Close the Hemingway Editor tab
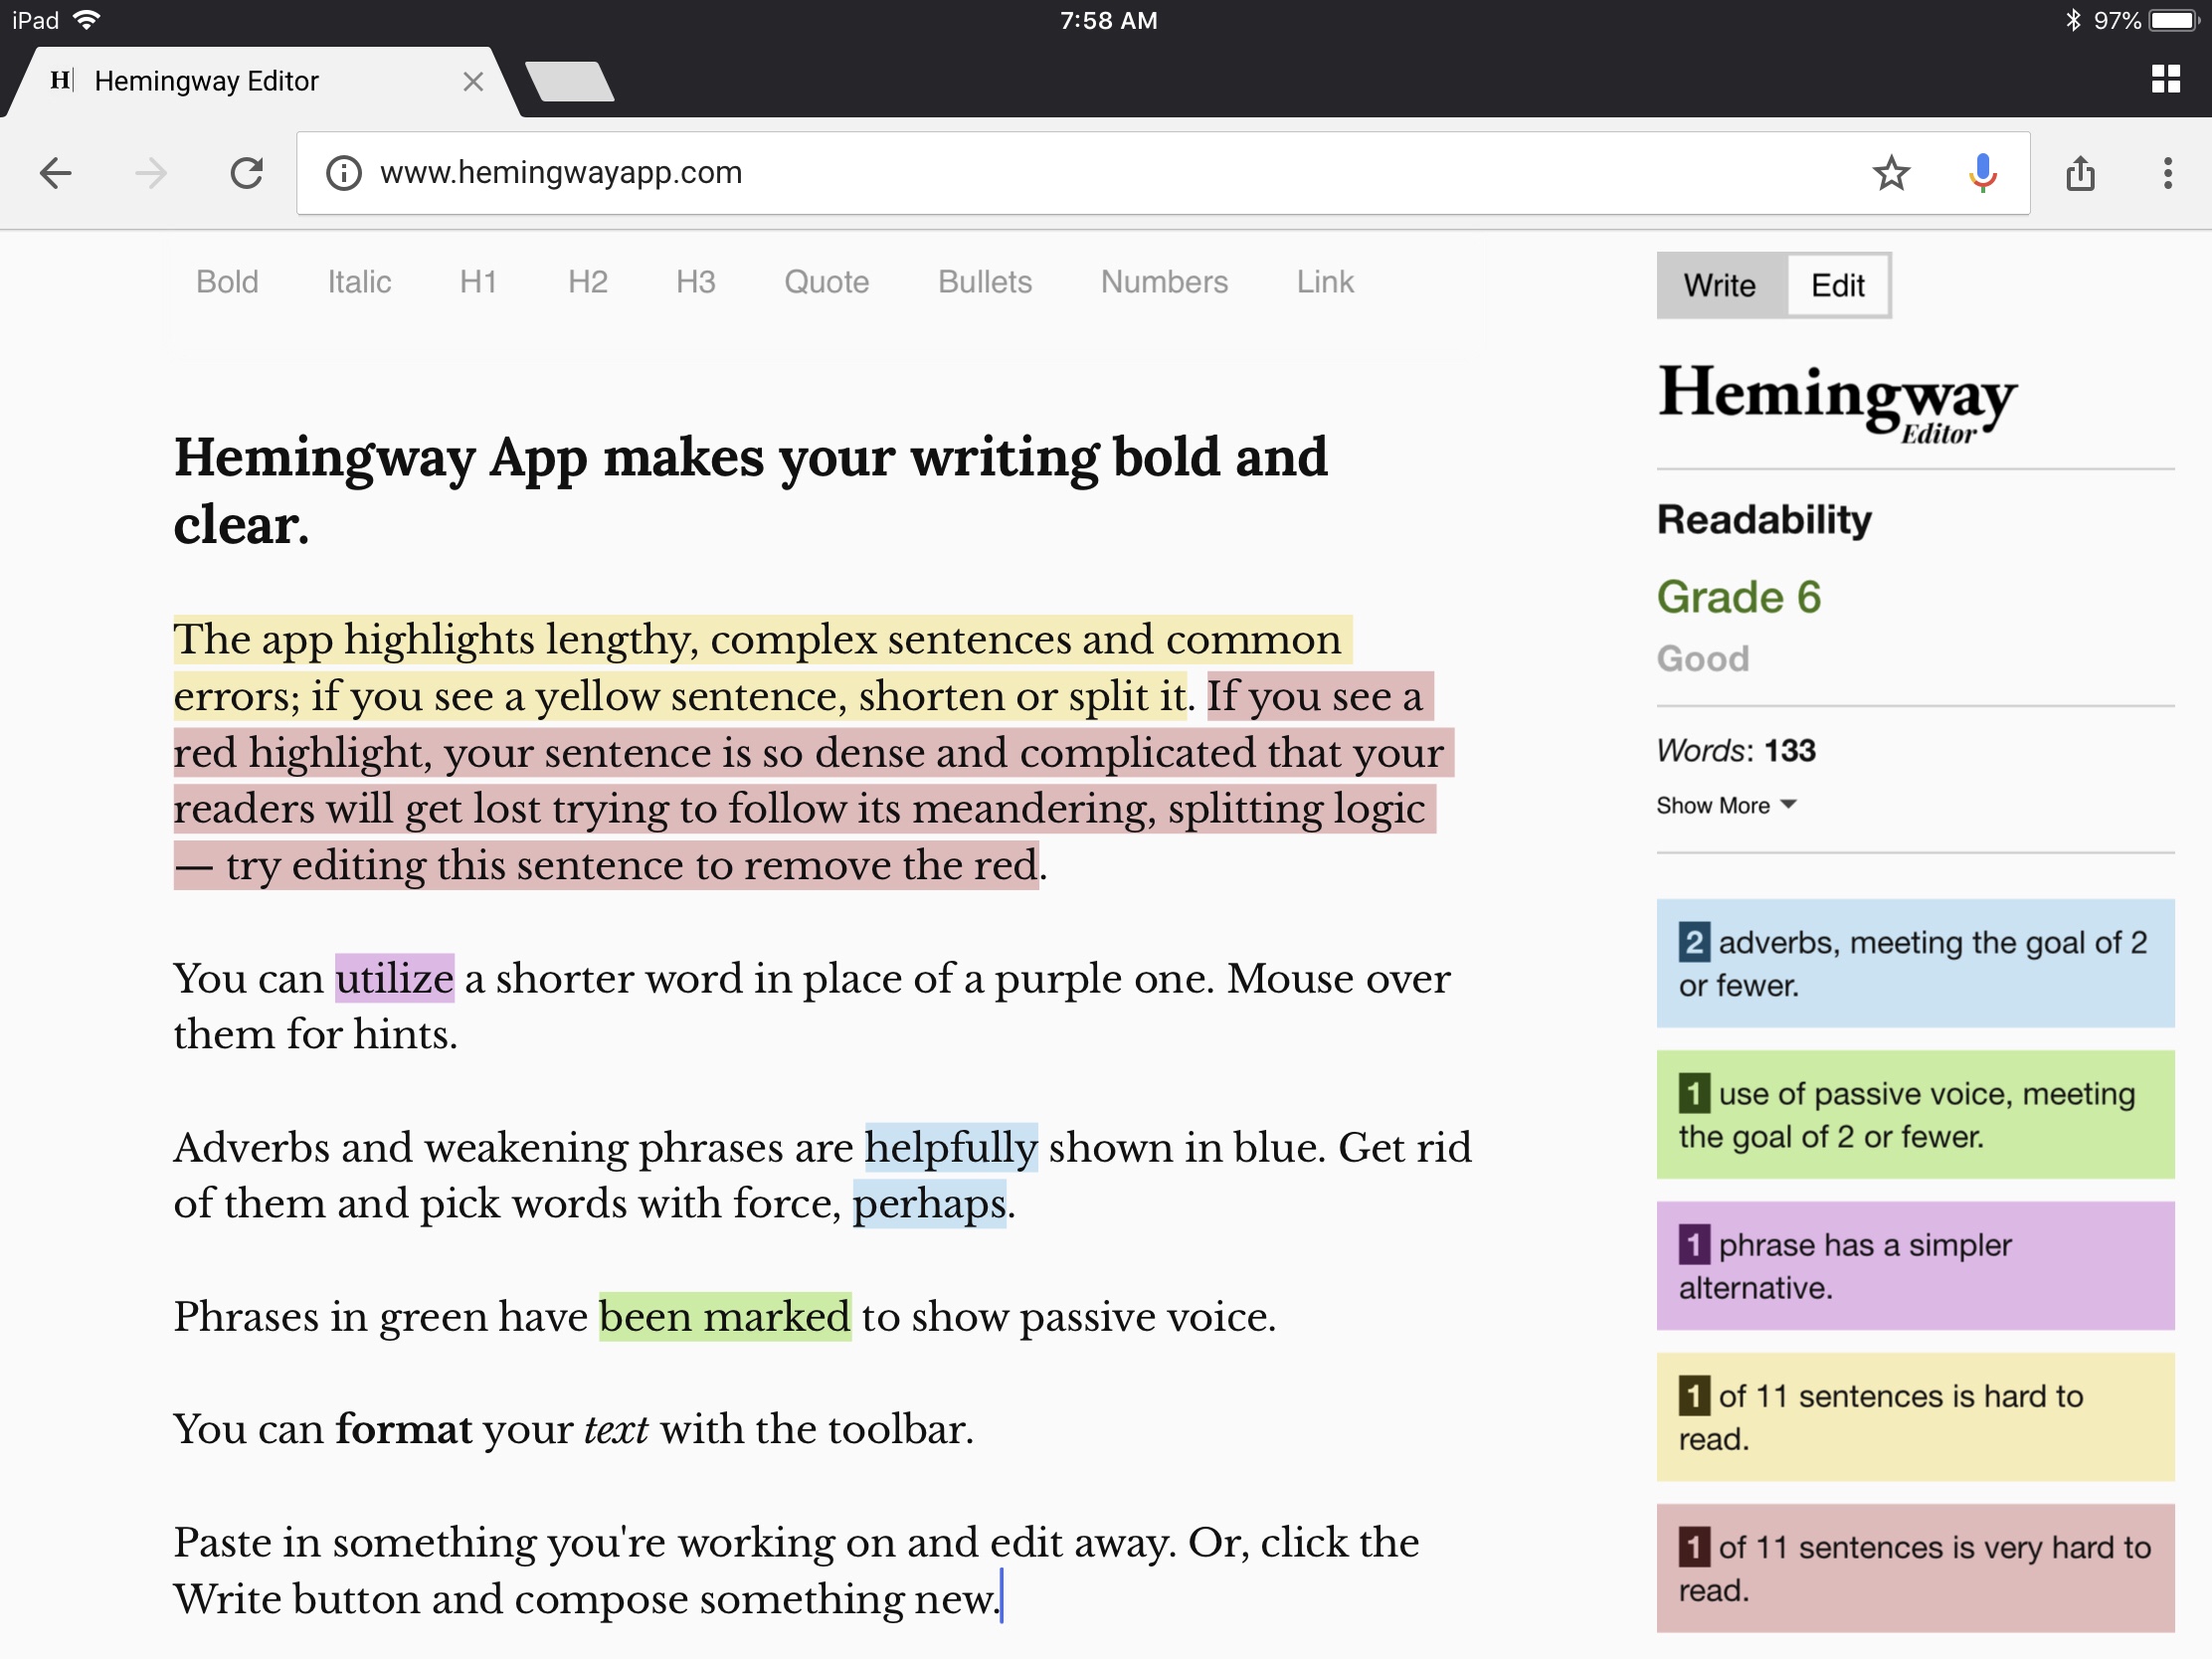The image size is (2212, 1659). click(x=473, y=82)
